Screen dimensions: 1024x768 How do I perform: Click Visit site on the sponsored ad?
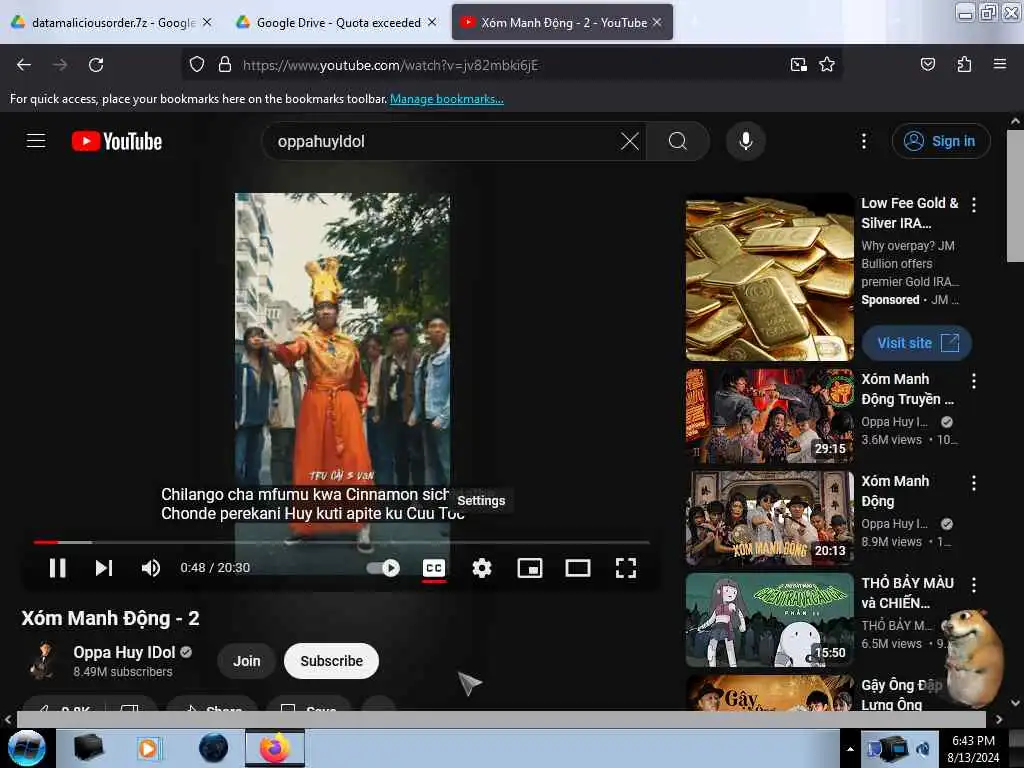pyautogui.click(x=917, y=343)
